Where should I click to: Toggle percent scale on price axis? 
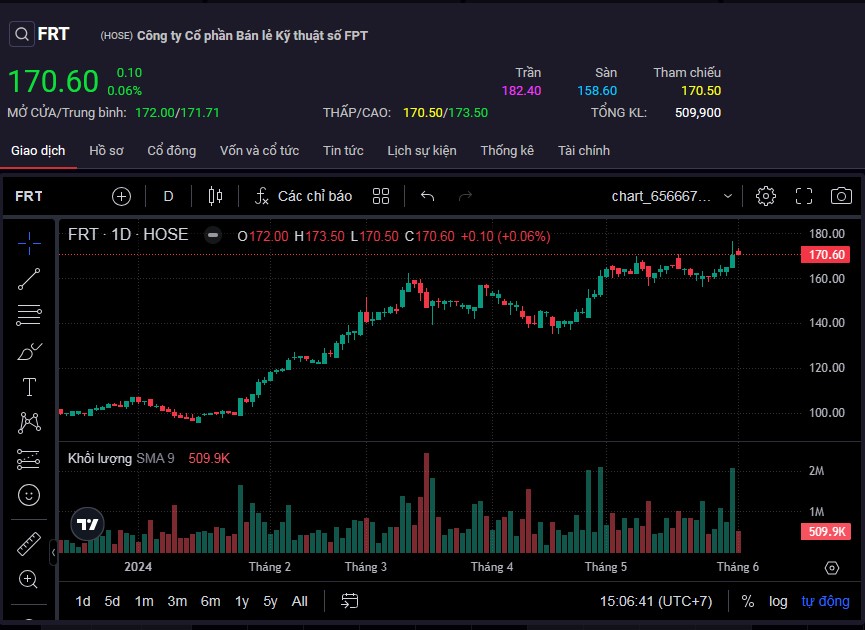[x=748, y=601]
